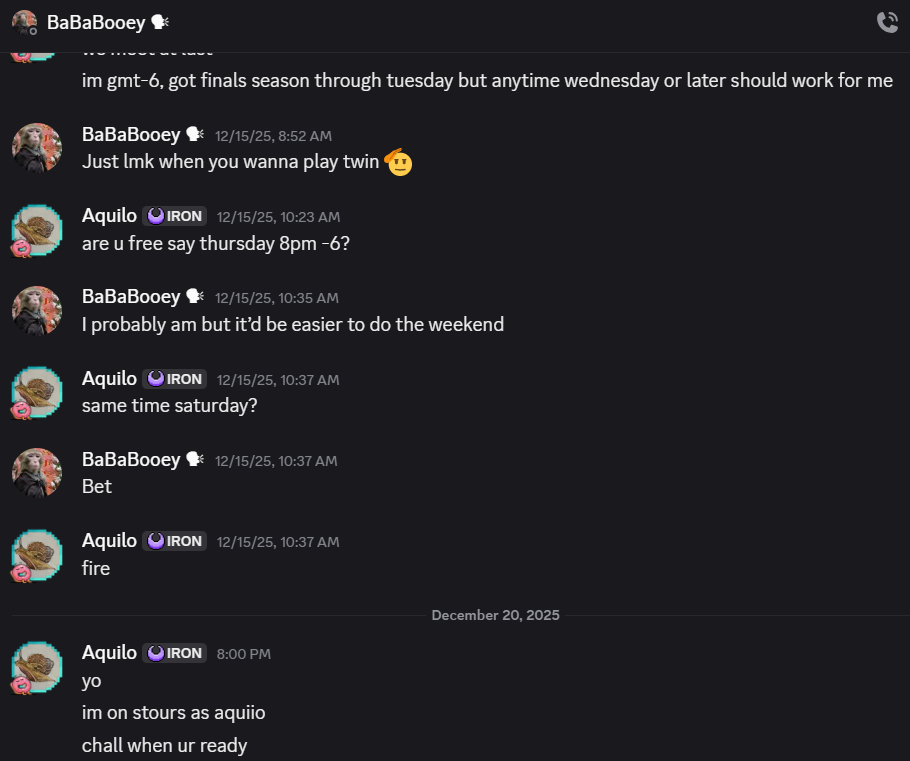Click the IRON badge beside "same time saturday?" author

tap(175, 379)
